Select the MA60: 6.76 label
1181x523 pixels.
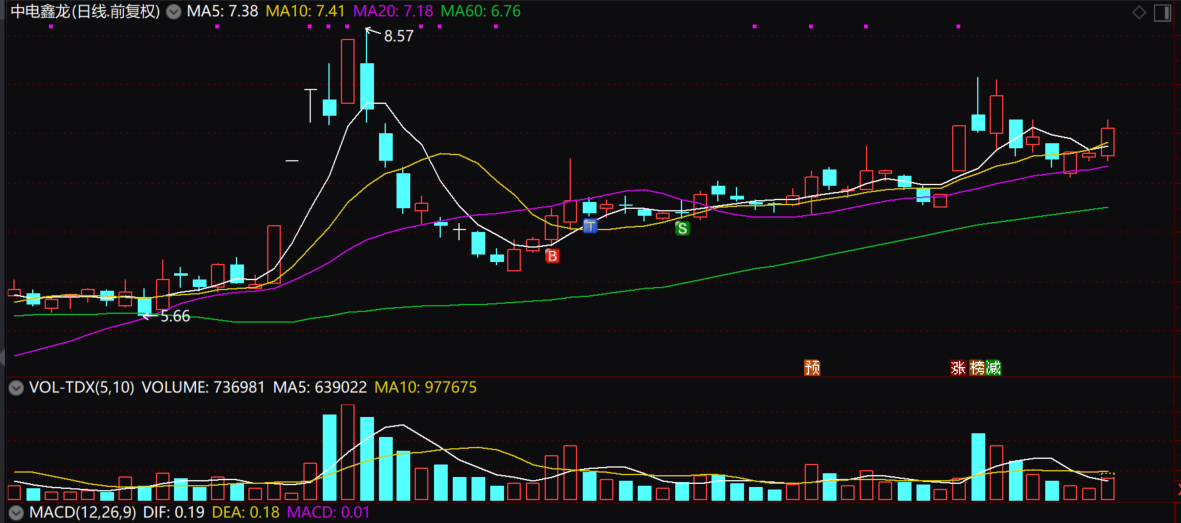click(480, 12)
